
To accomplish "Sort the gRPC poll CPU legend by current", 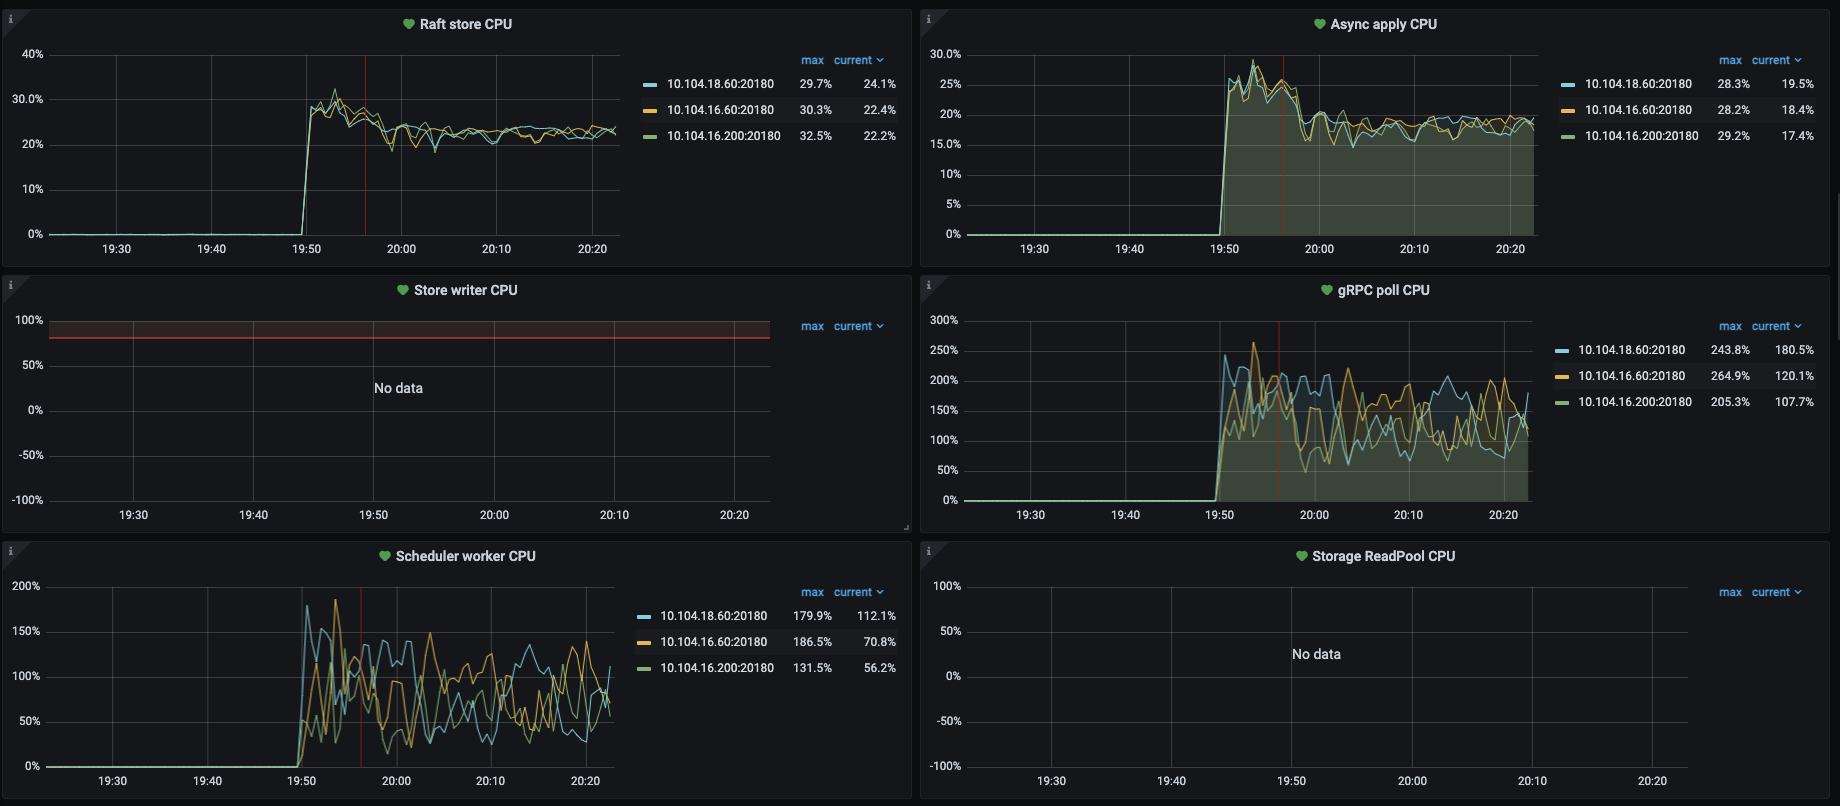I will coord(1770,326).
